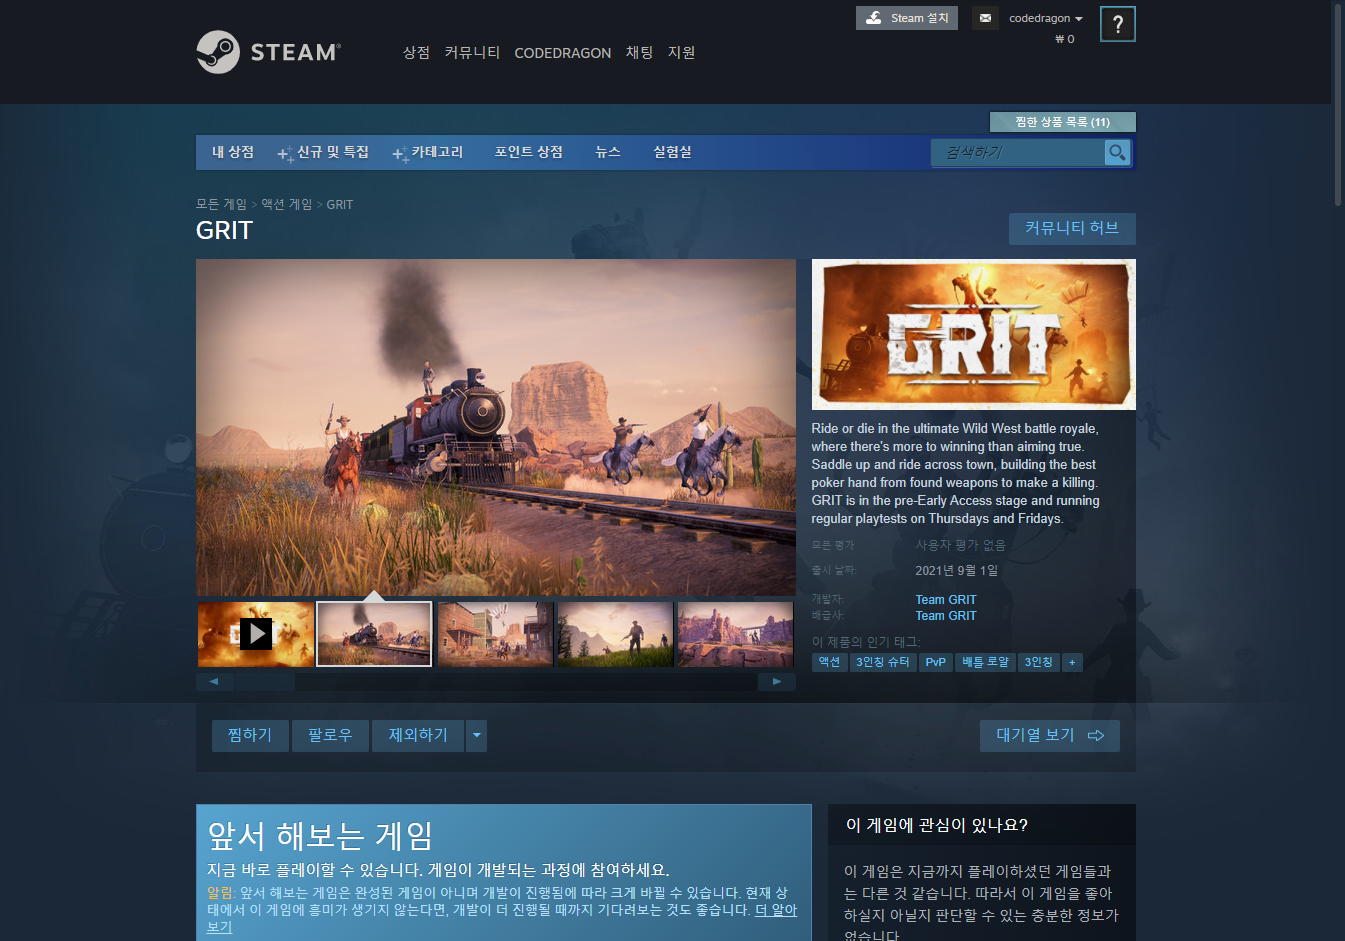The image size is (1345, 941).
Task: Open the 뉴스 tab
Action: pyautogui.click(x=608, y=152)
